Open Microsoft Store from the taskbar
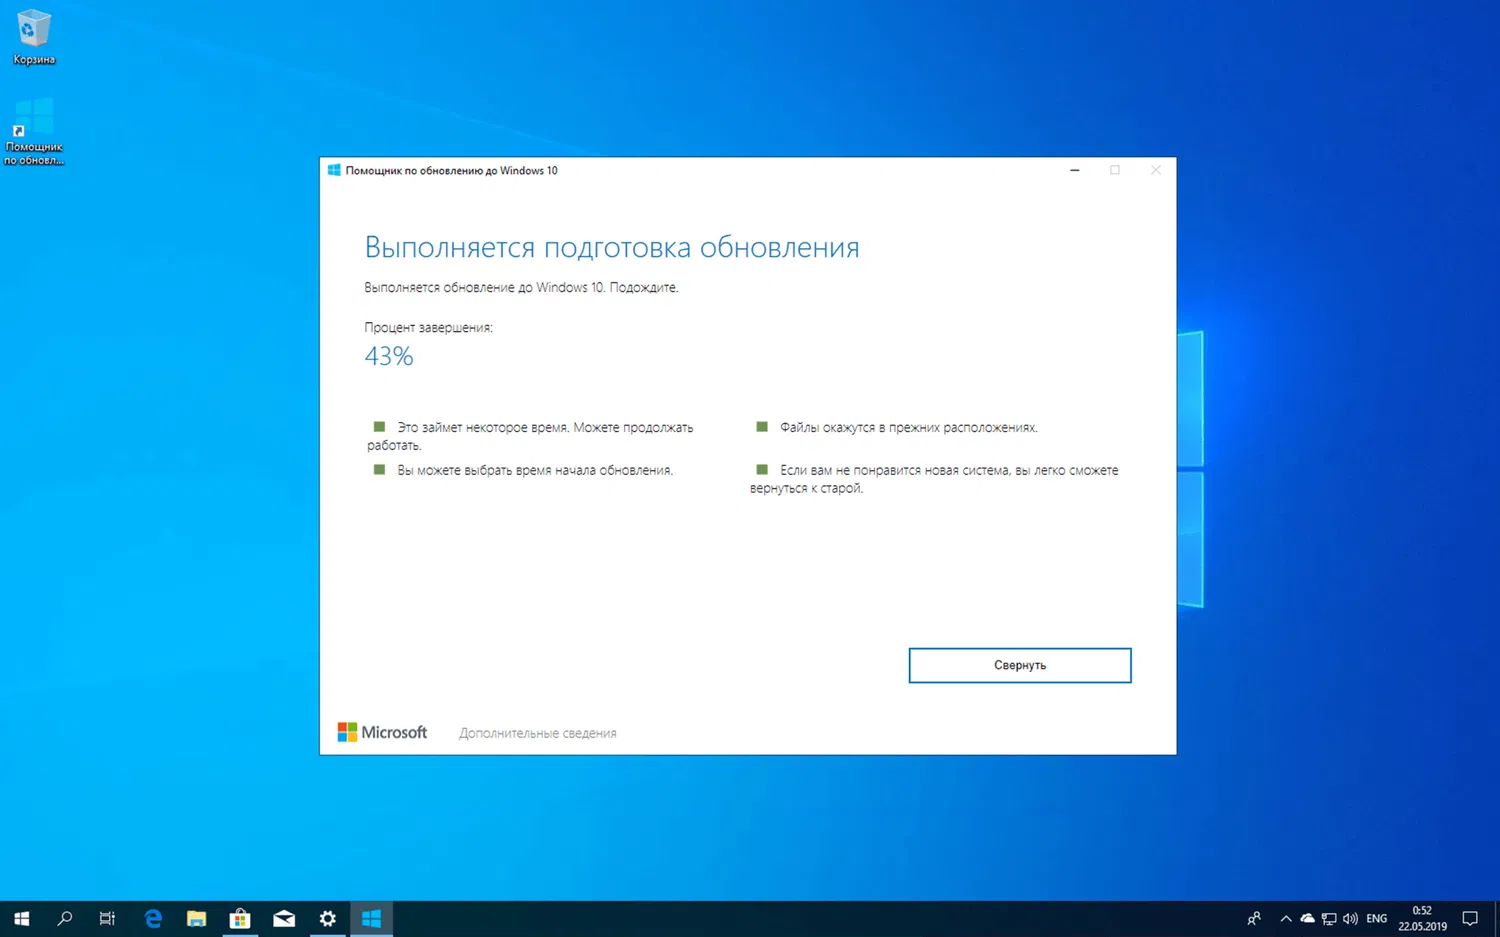The image size is (1500, 937). (x=240, y=918)
